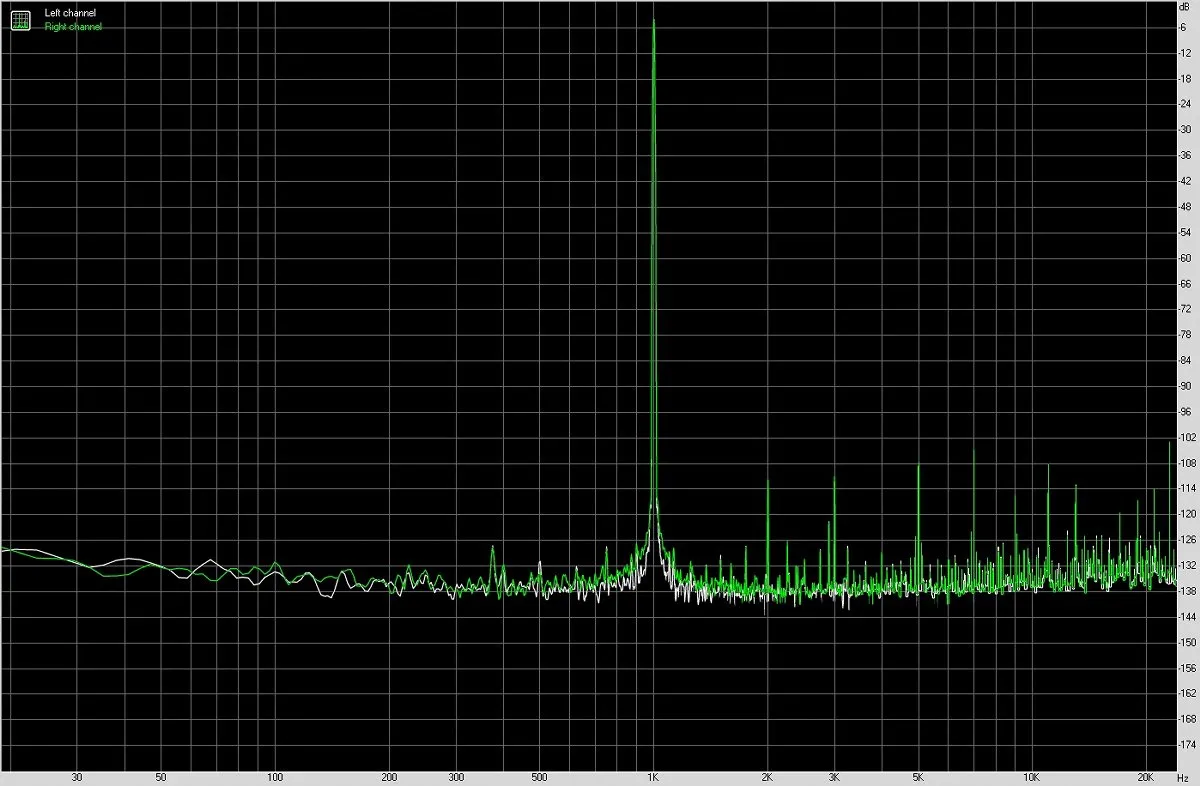Click the '50' frequency axis label
1200x786 pixels.
point(161,777)
